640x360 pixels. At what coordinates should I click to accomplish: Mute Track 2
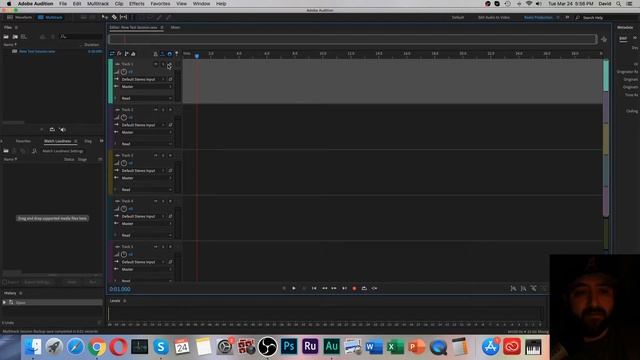click(156, 110)
